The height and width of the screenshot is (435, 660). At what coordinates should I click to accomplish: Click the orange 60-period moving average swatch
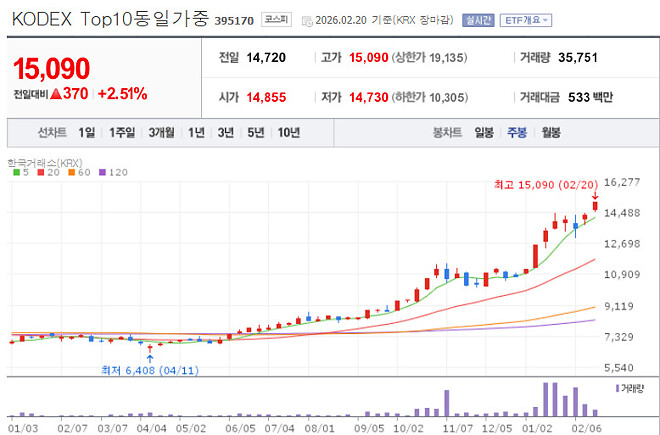72,172
